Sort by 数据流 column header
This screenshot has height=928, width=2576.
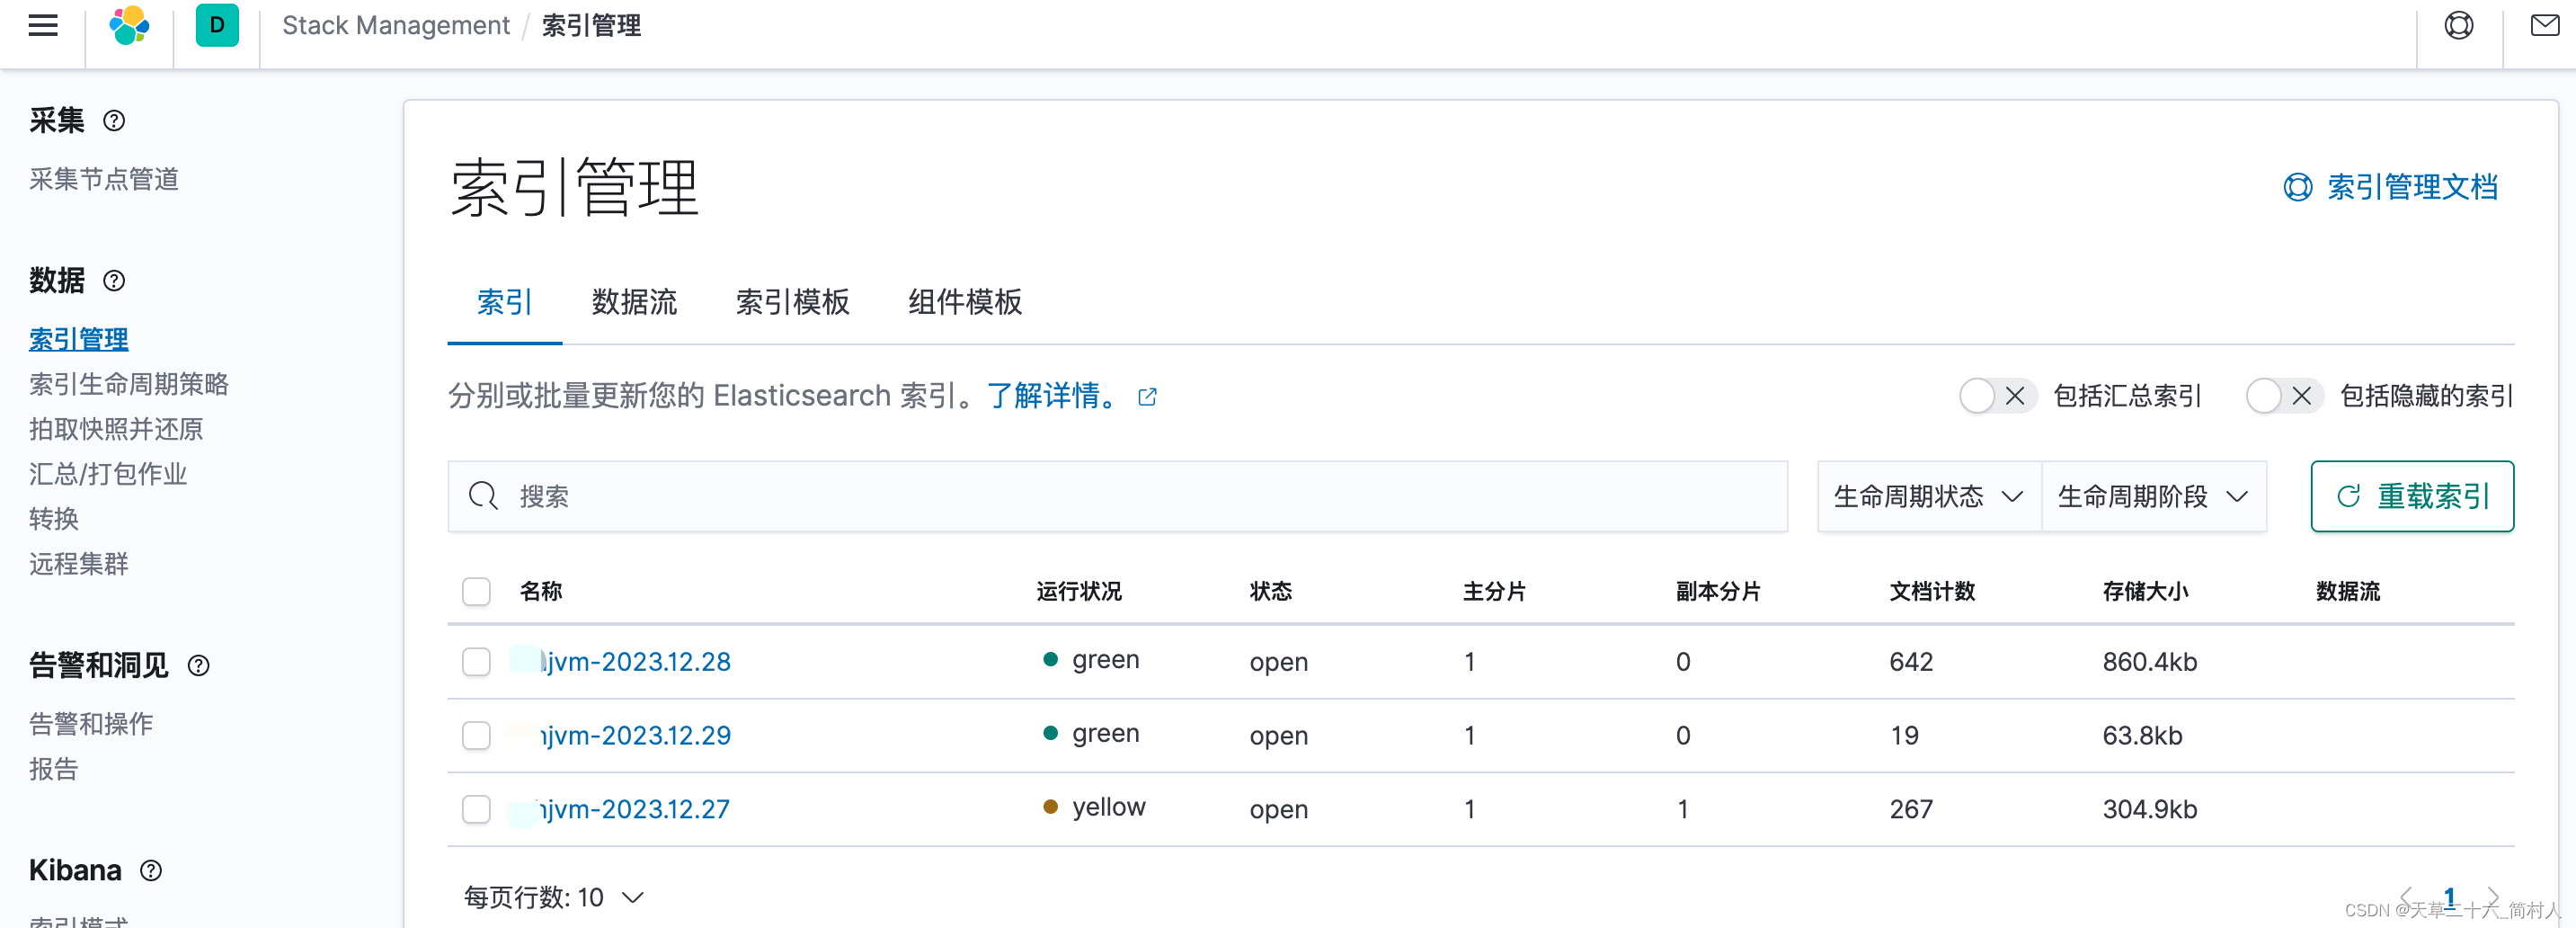2348,591
